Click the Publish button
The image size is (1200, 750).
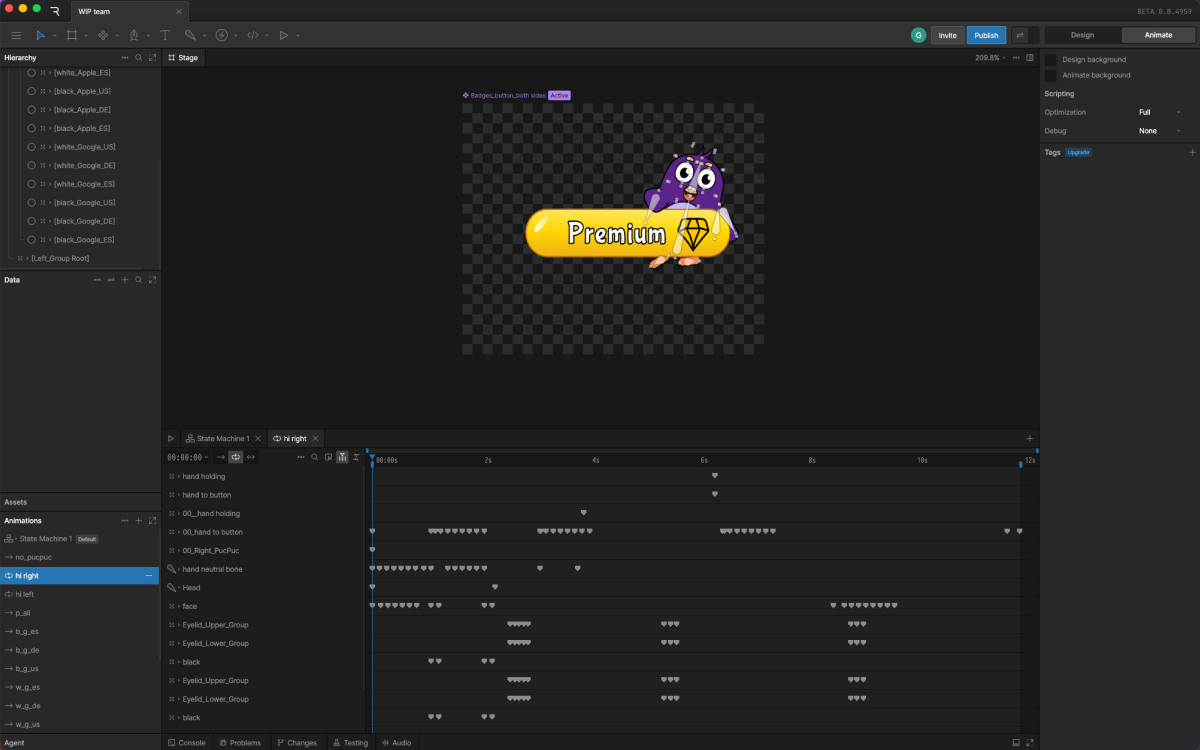tap(986, 35)
